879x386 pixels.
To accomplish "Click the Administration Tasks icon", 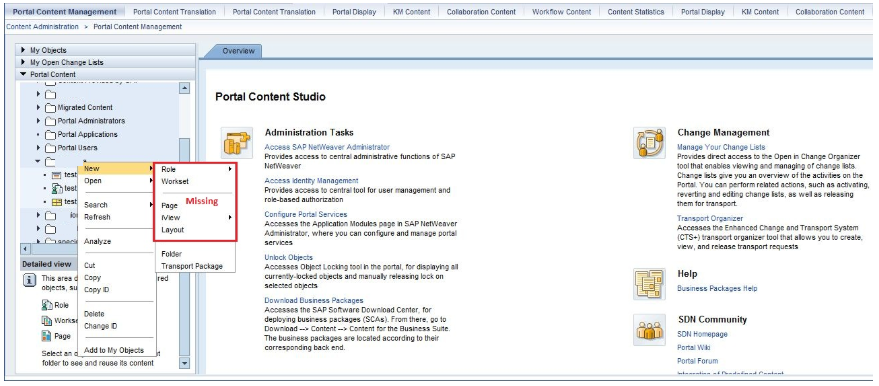I will (x=237, y=143).
